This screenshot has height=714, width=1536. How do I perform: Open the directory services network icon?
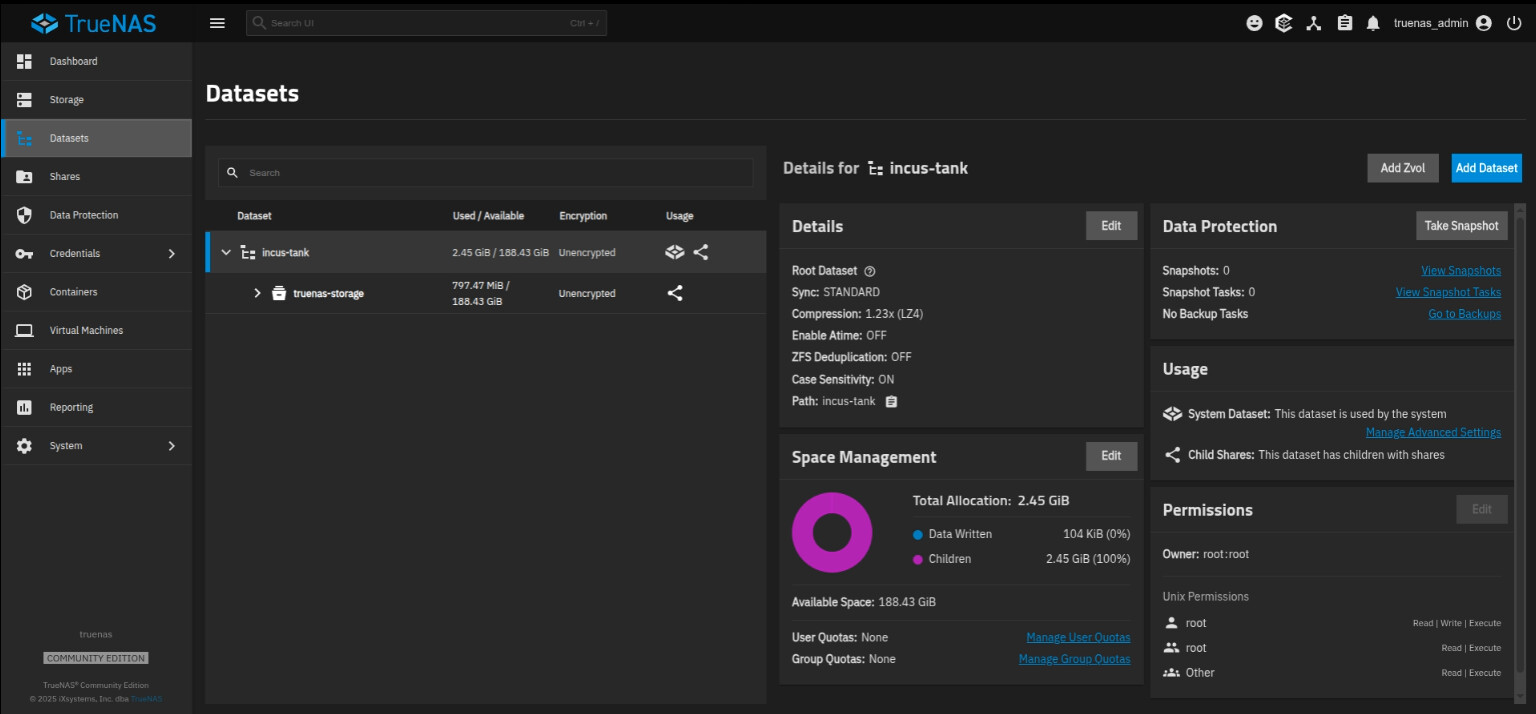pos(1314,23)
